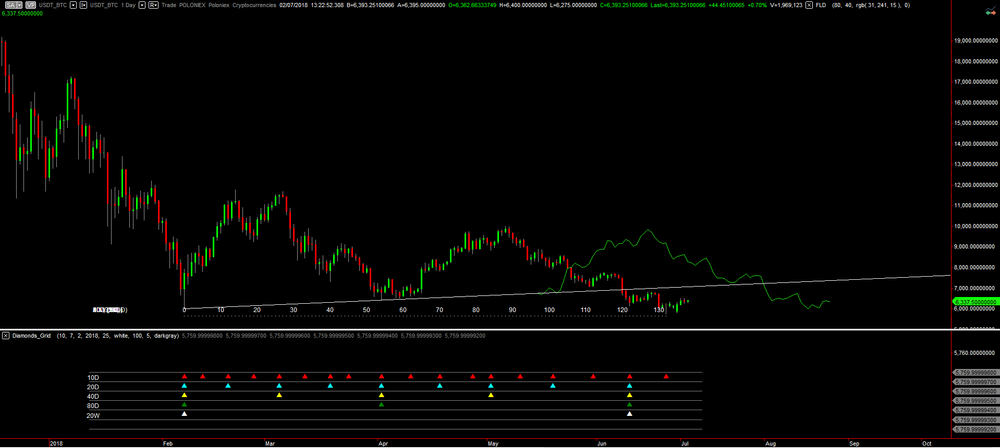Click the yellow 40D triangle at May
Viewport: 1000px width, 448px height.
[x=491, y=395]
